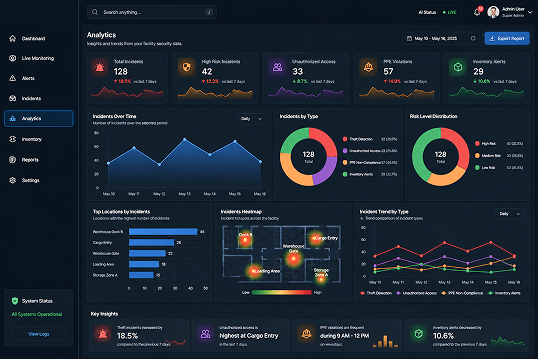This screenshot has height=360, width=538.
Task: Click the Search anything input field
Action: 152,12
